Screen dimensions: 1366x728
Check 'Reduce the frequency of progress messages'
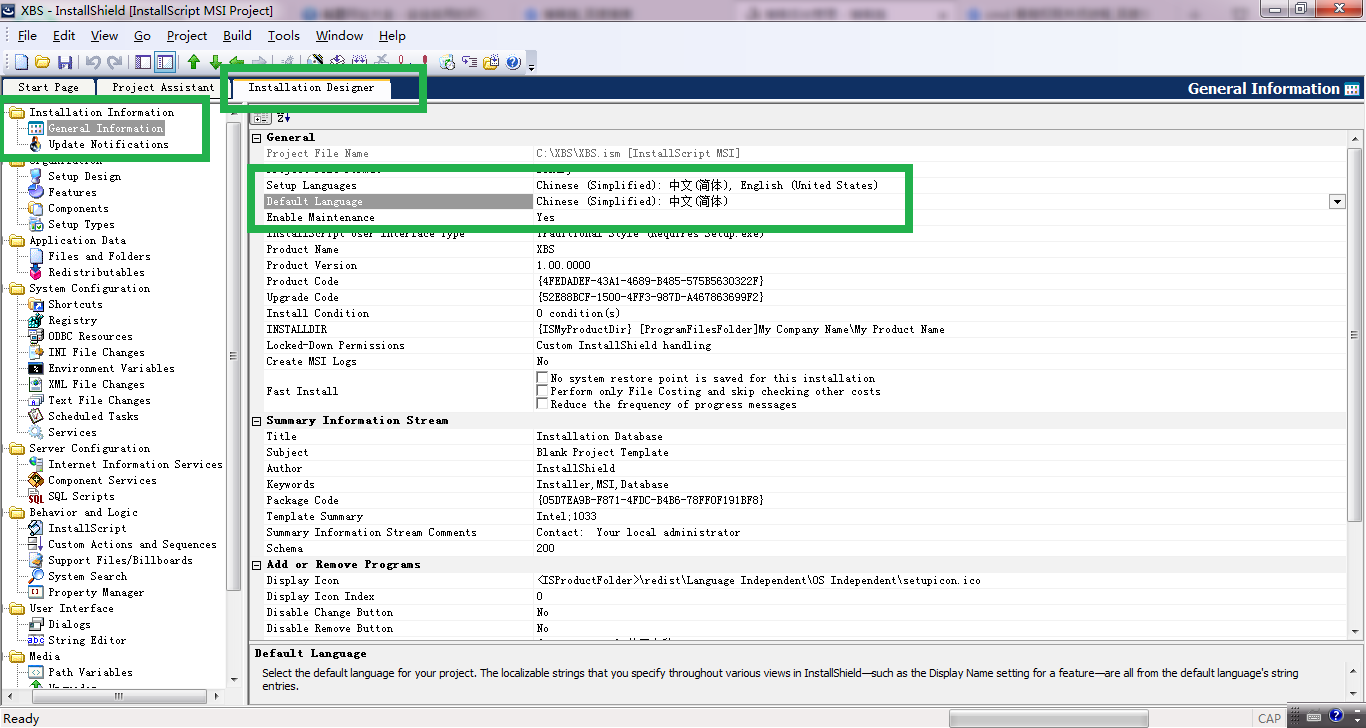click(543, 404)
